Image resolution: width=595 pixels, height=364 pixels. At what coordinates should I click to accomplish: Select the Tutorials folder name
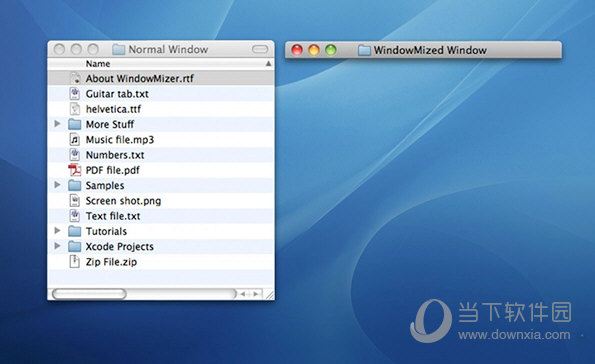point(106,231)
